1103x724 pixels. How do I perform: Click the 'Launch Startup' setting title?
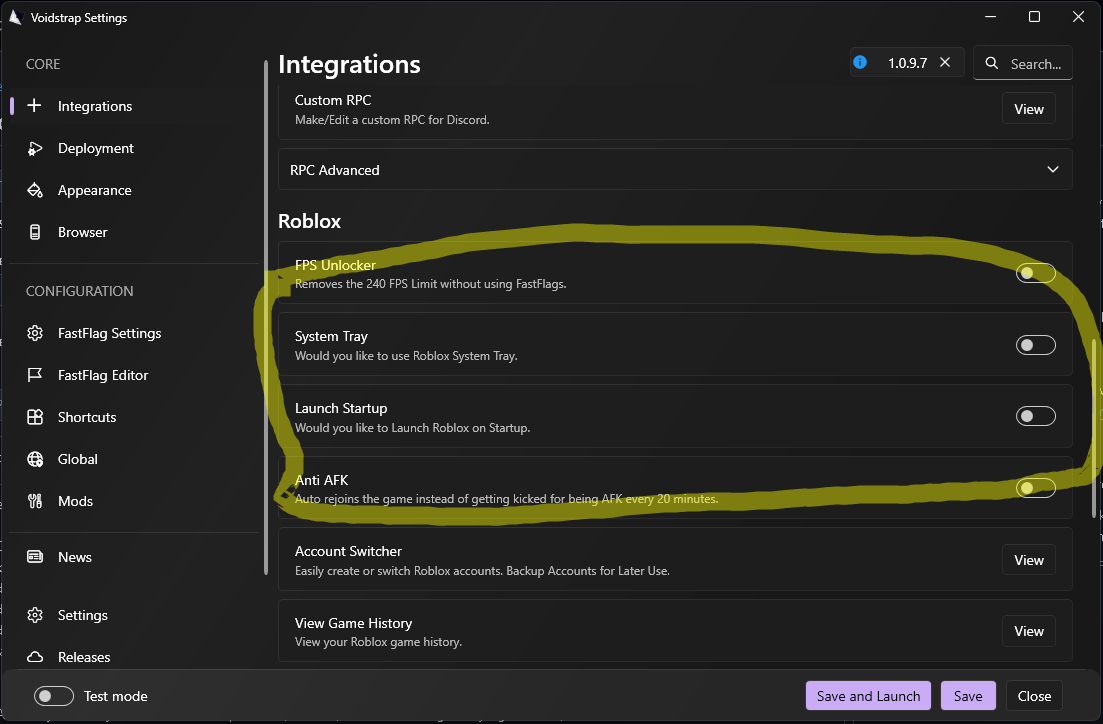[x=341, y=408]
